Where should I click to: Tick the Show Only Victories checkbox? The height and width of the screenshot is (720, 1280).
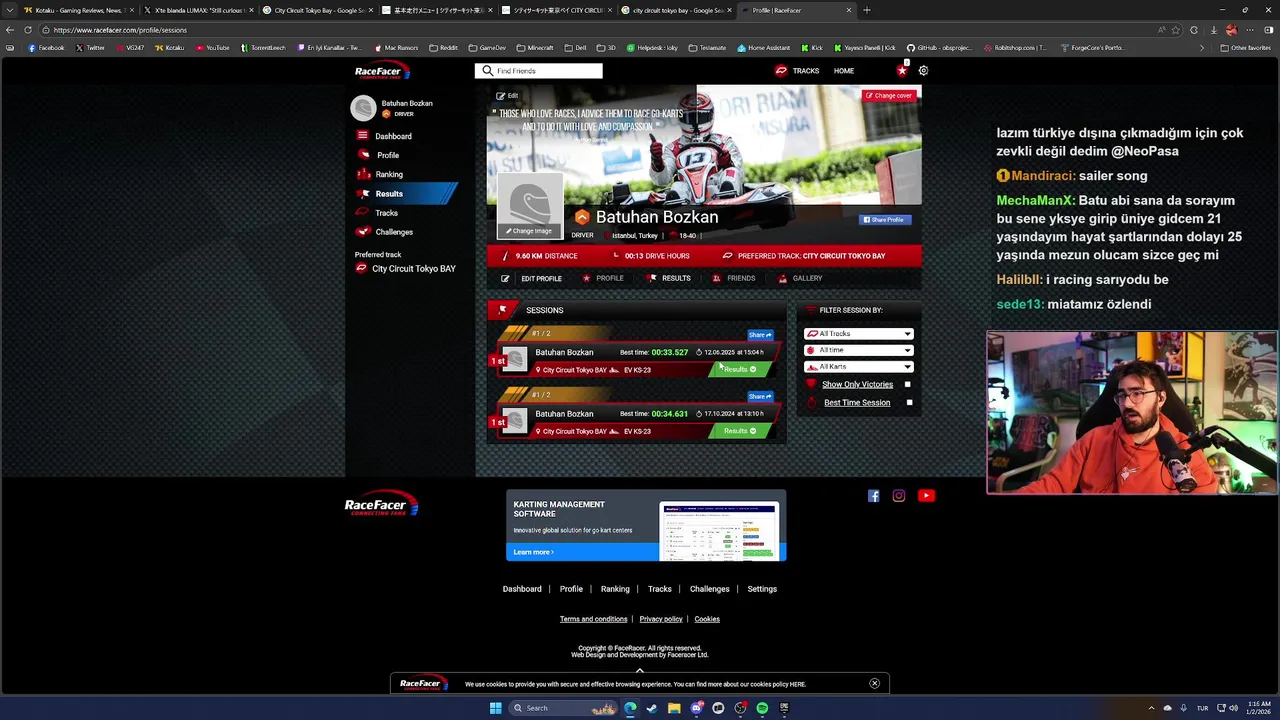[908, 384]
